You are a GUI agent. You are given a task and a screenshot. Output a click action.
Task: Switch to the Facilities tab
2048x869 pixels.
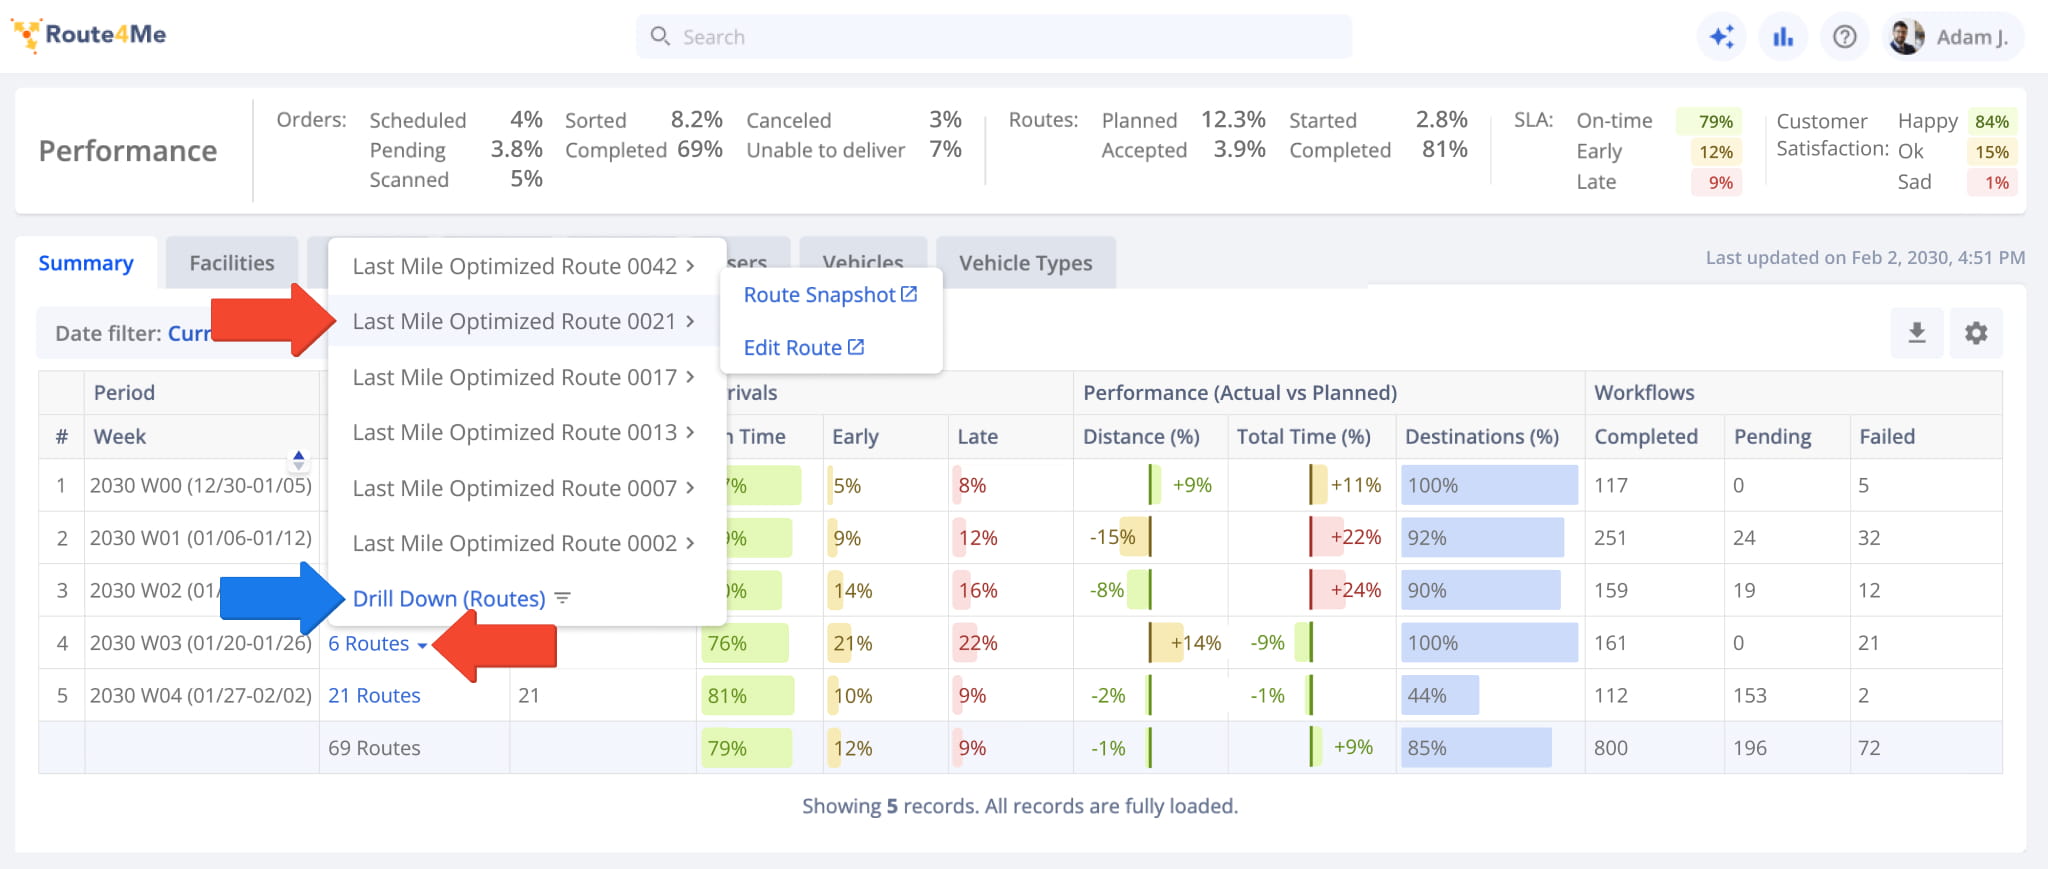click(232, 263)
